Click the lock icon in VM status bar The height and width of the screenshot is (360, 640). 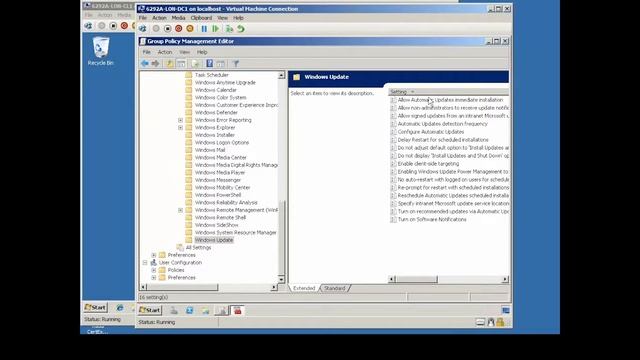pos(500,322)
